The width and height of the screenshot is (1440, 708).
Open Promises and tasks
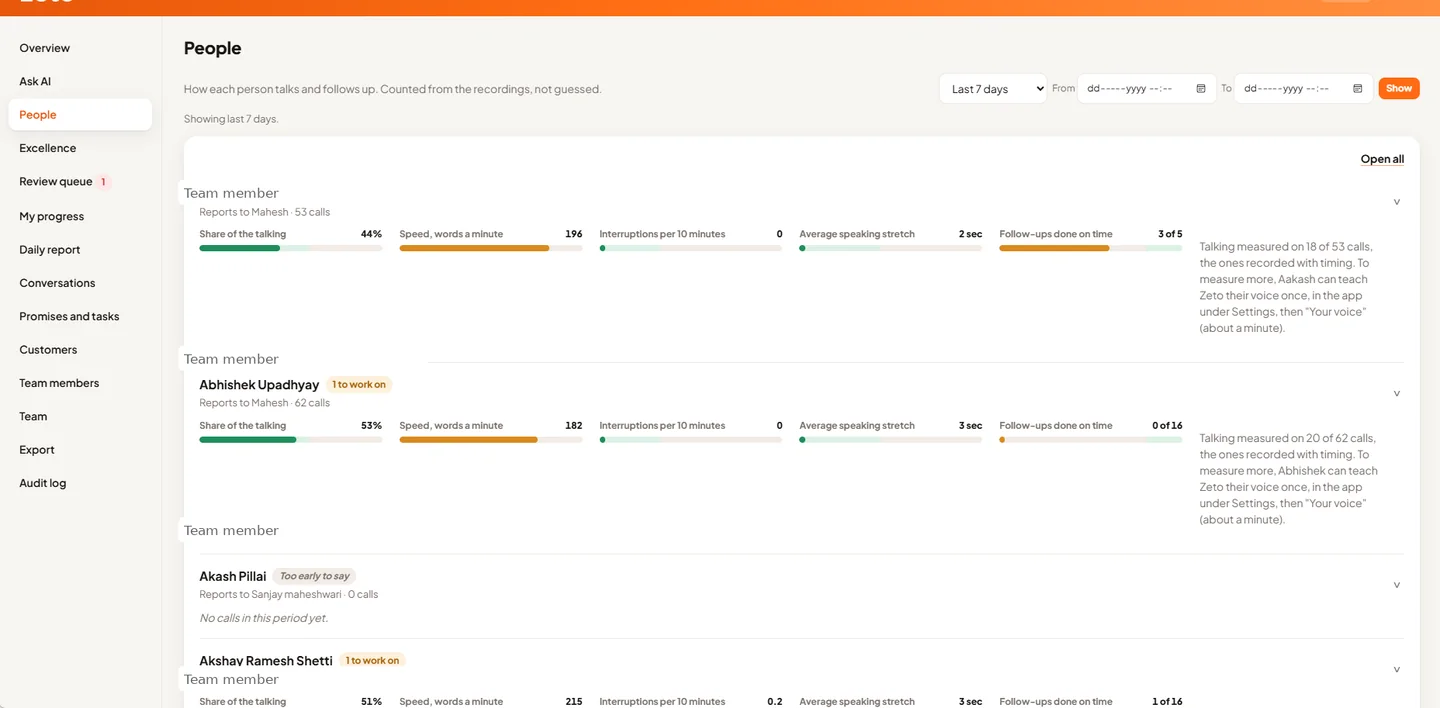tap(80, 316)
